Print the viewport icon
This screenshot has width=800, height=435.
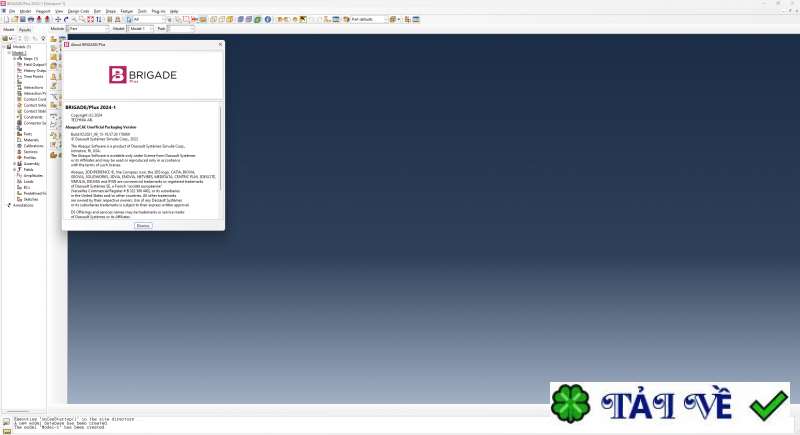tap(31, 19)
